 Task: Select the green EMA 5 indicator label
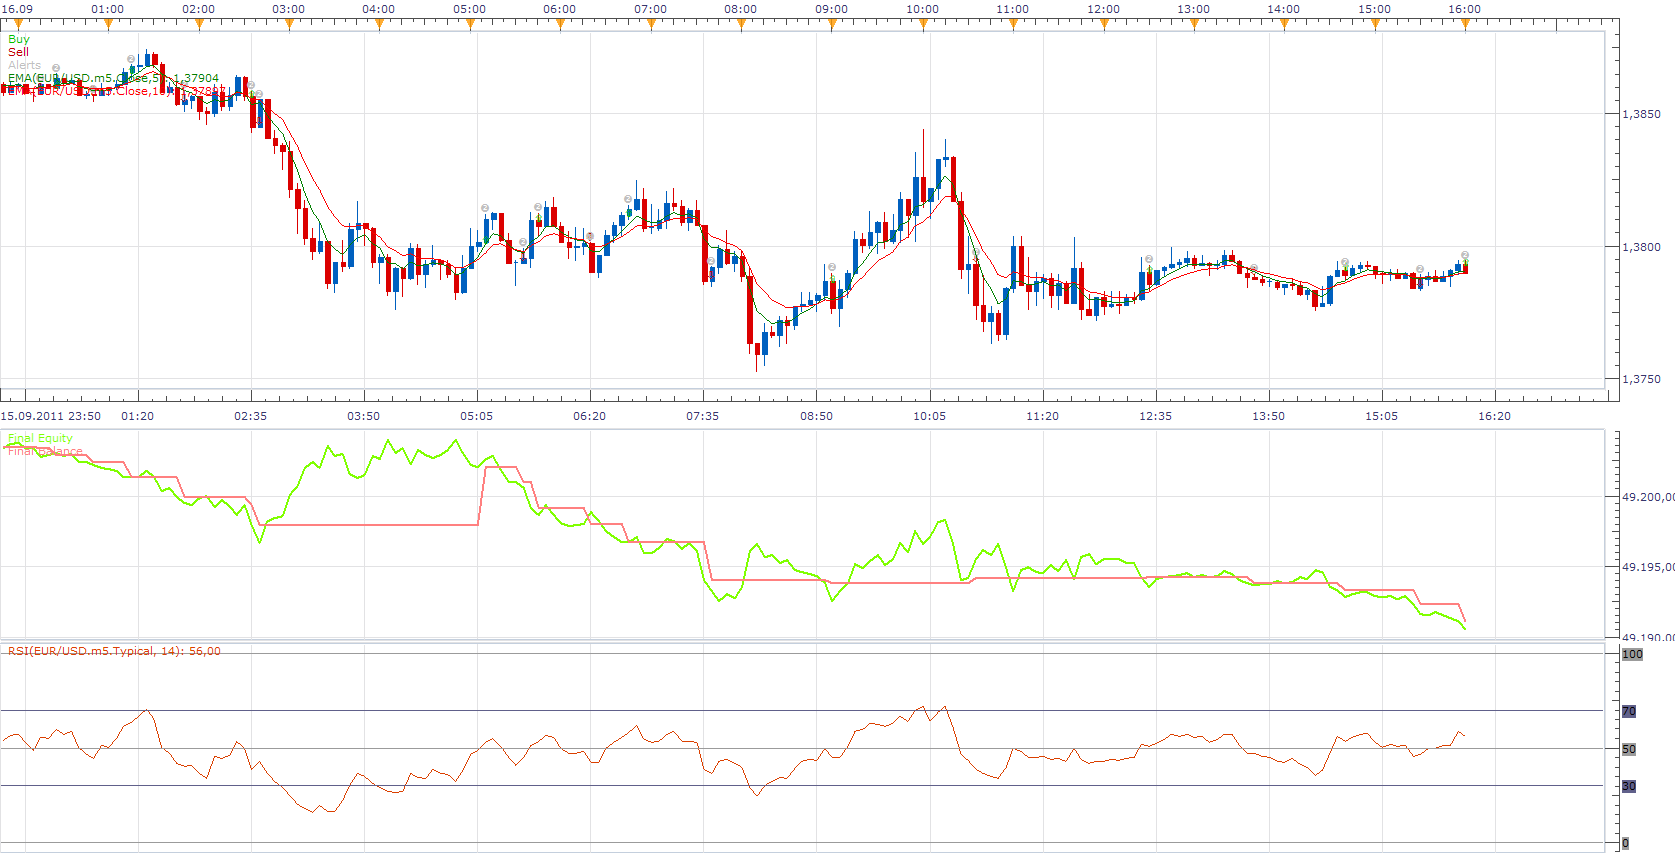[113, 78]
